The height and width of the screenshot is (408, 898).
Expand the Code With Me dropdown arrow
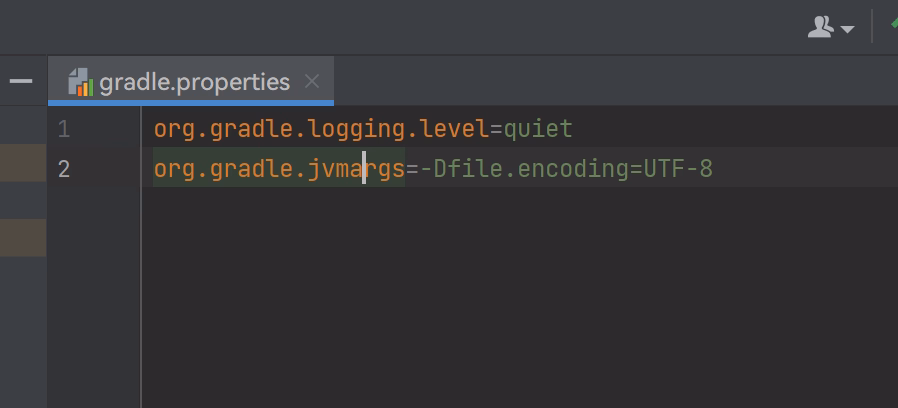tap(847, 29)
